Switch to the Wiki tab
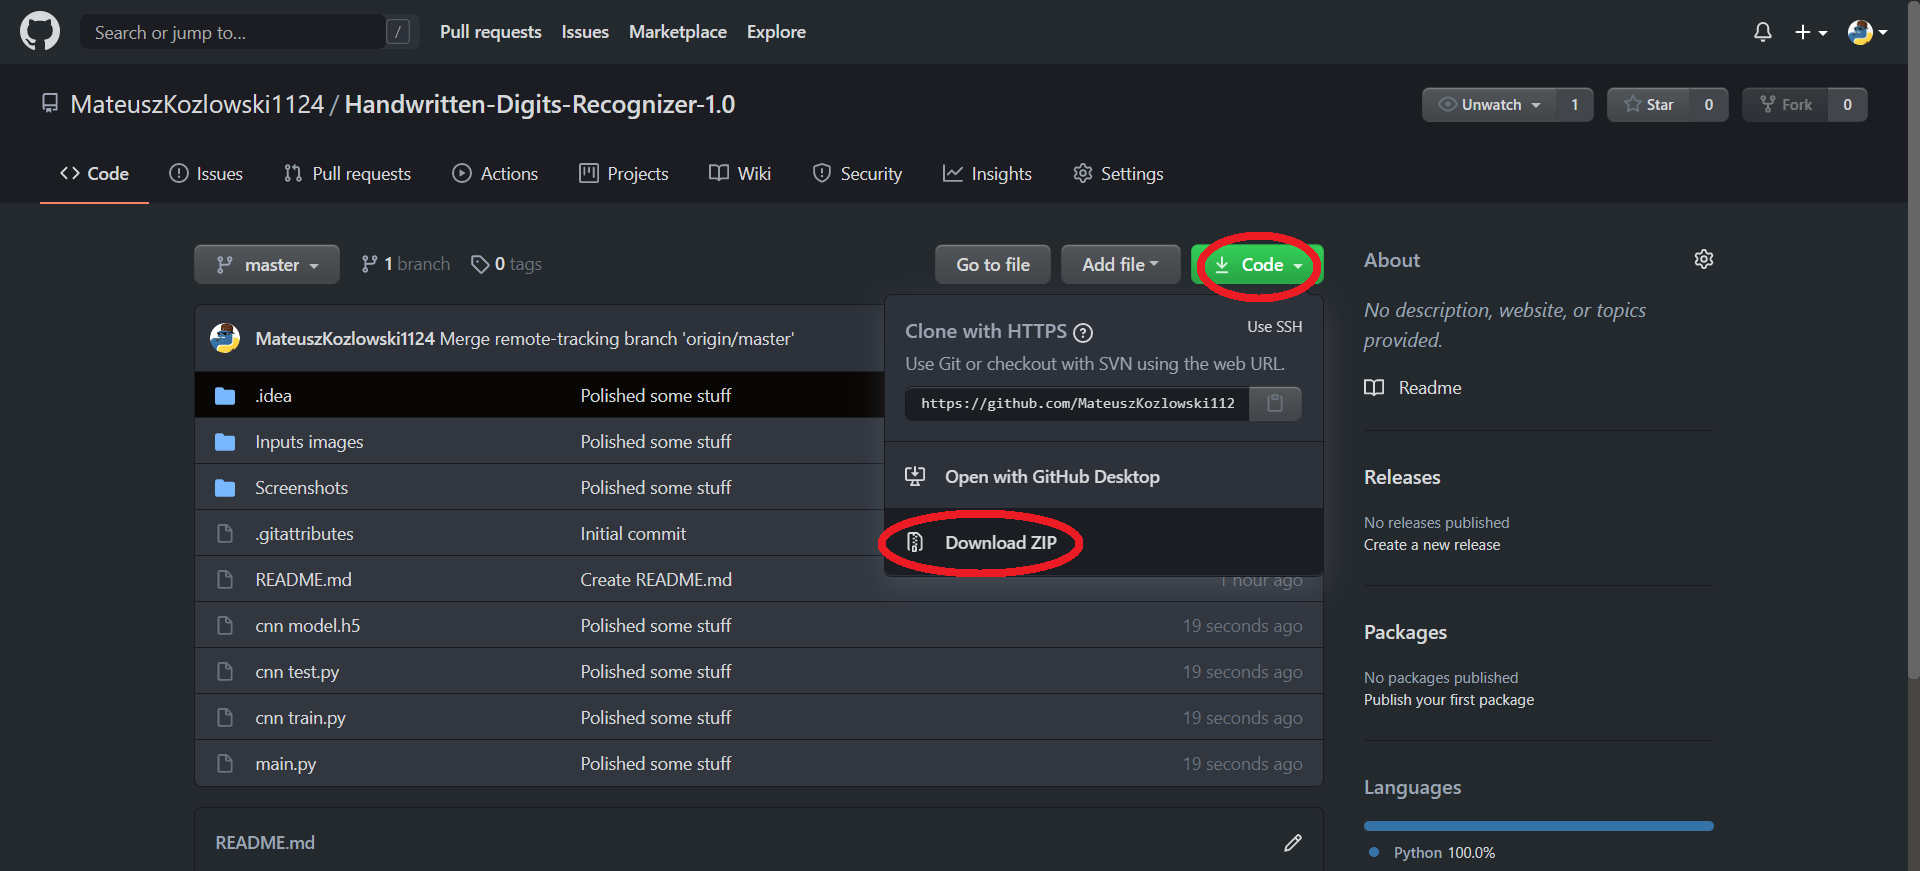 pos(740,174)
